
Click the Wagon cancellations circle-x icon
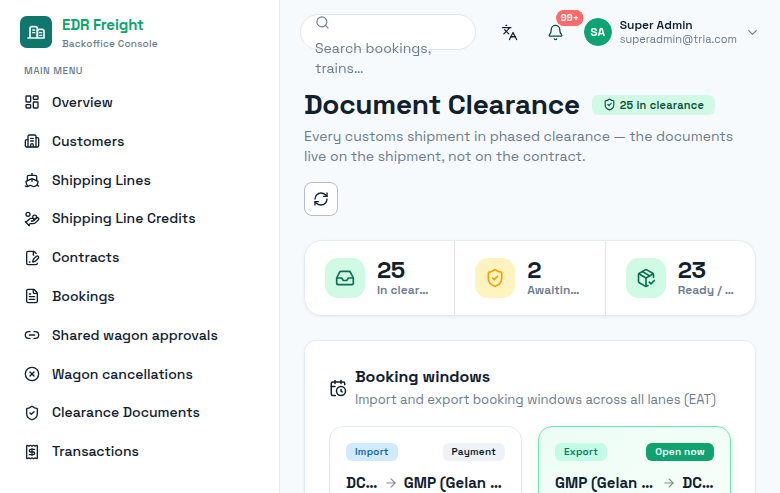point(32,374)
